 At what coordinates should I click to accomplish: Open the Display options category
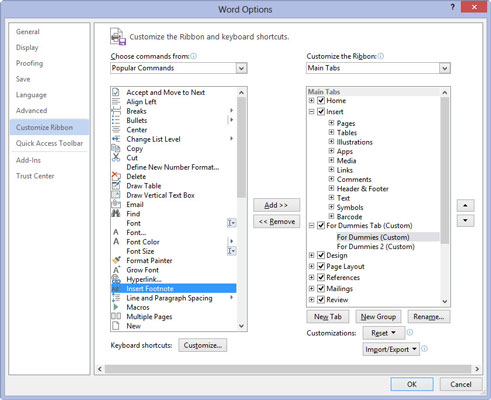pos(27,47)
